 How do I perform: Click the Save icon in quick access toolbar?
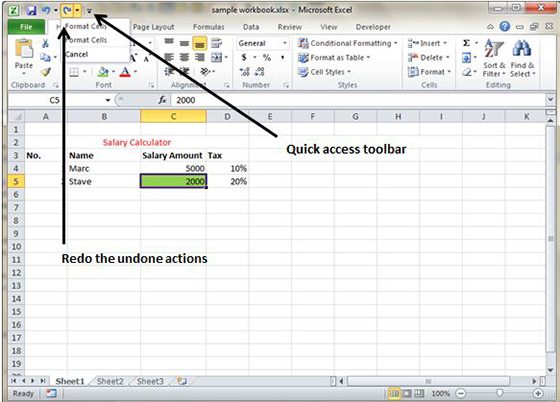tap(32, 10)
